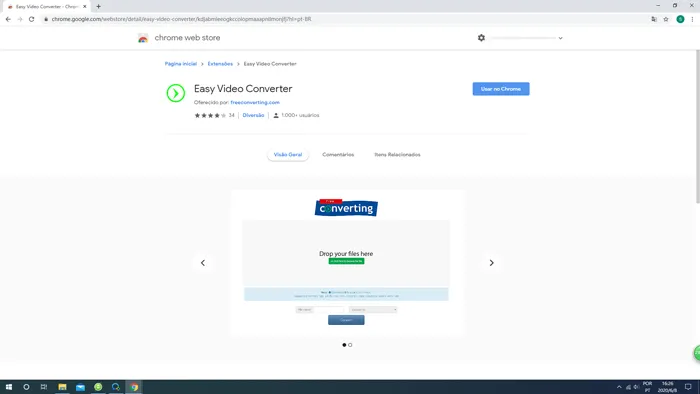Reload the page with the refresh icon
Viewport: 700px width, 394px height.
point(31,19)
